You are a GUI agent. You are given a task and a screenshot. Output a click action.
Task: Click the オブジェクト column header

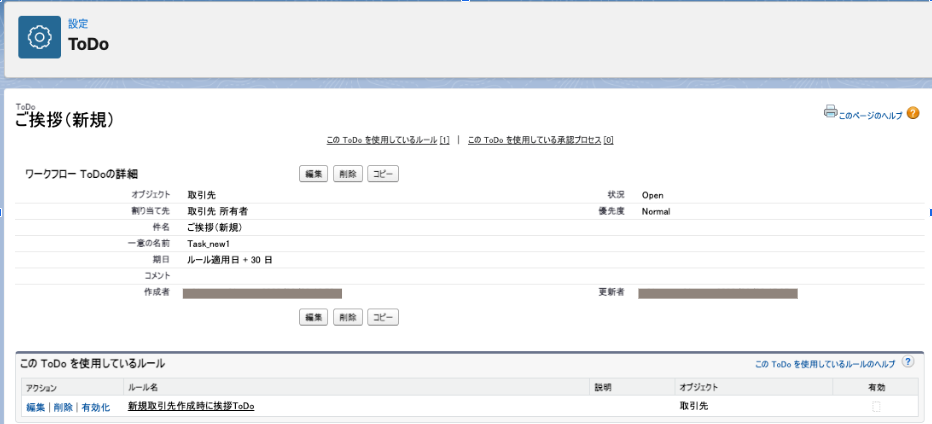click(x=699, y=387)
